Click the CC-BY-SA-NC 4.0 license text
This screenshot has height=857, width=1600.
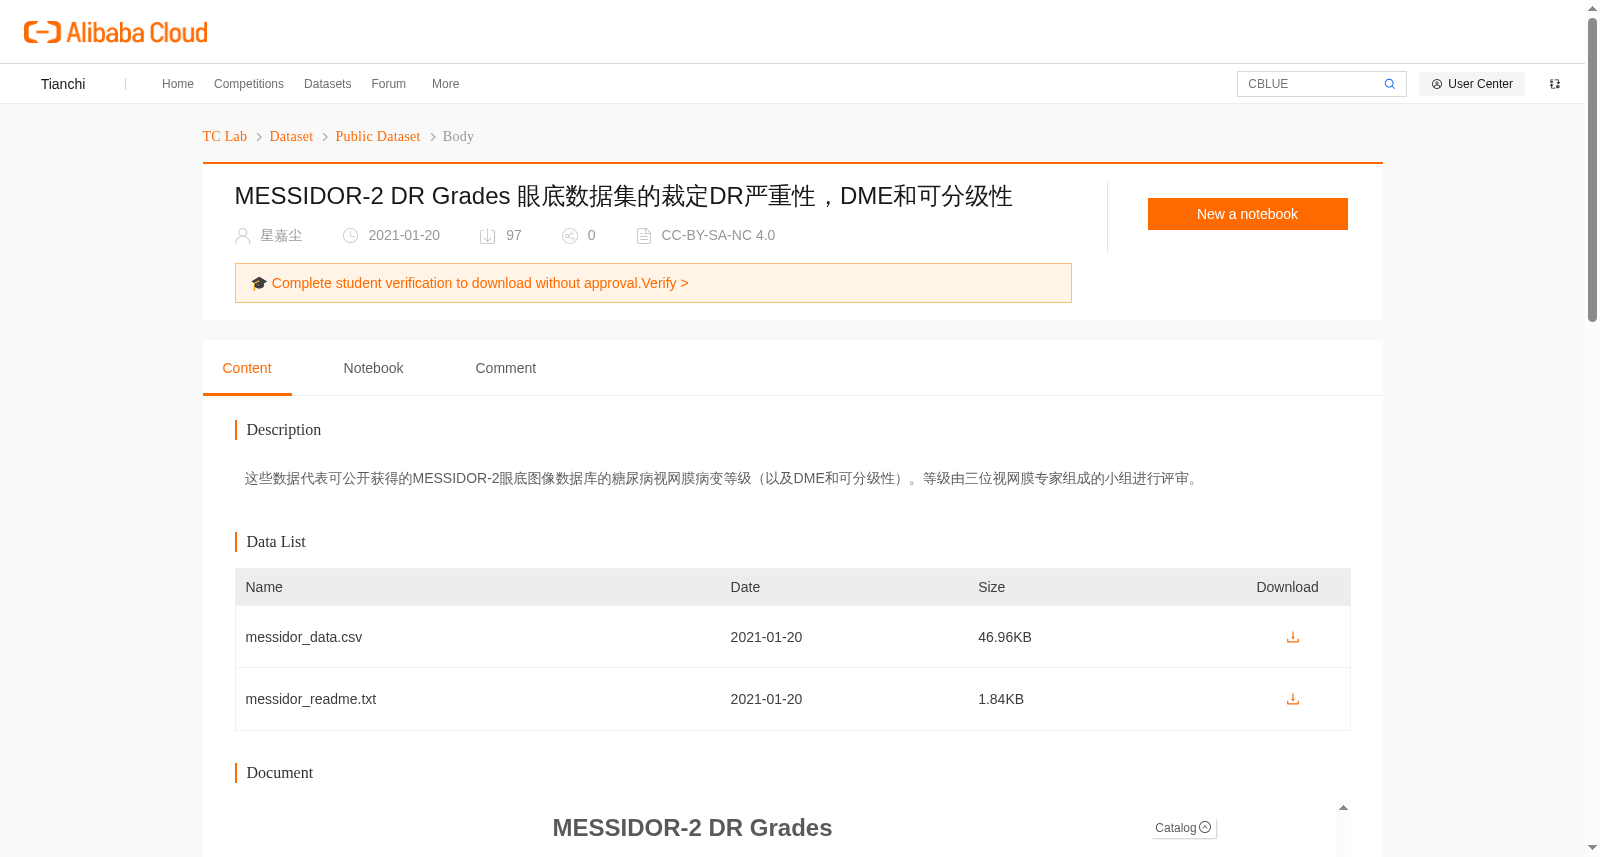pyautogui.click(x=718, y=235)
